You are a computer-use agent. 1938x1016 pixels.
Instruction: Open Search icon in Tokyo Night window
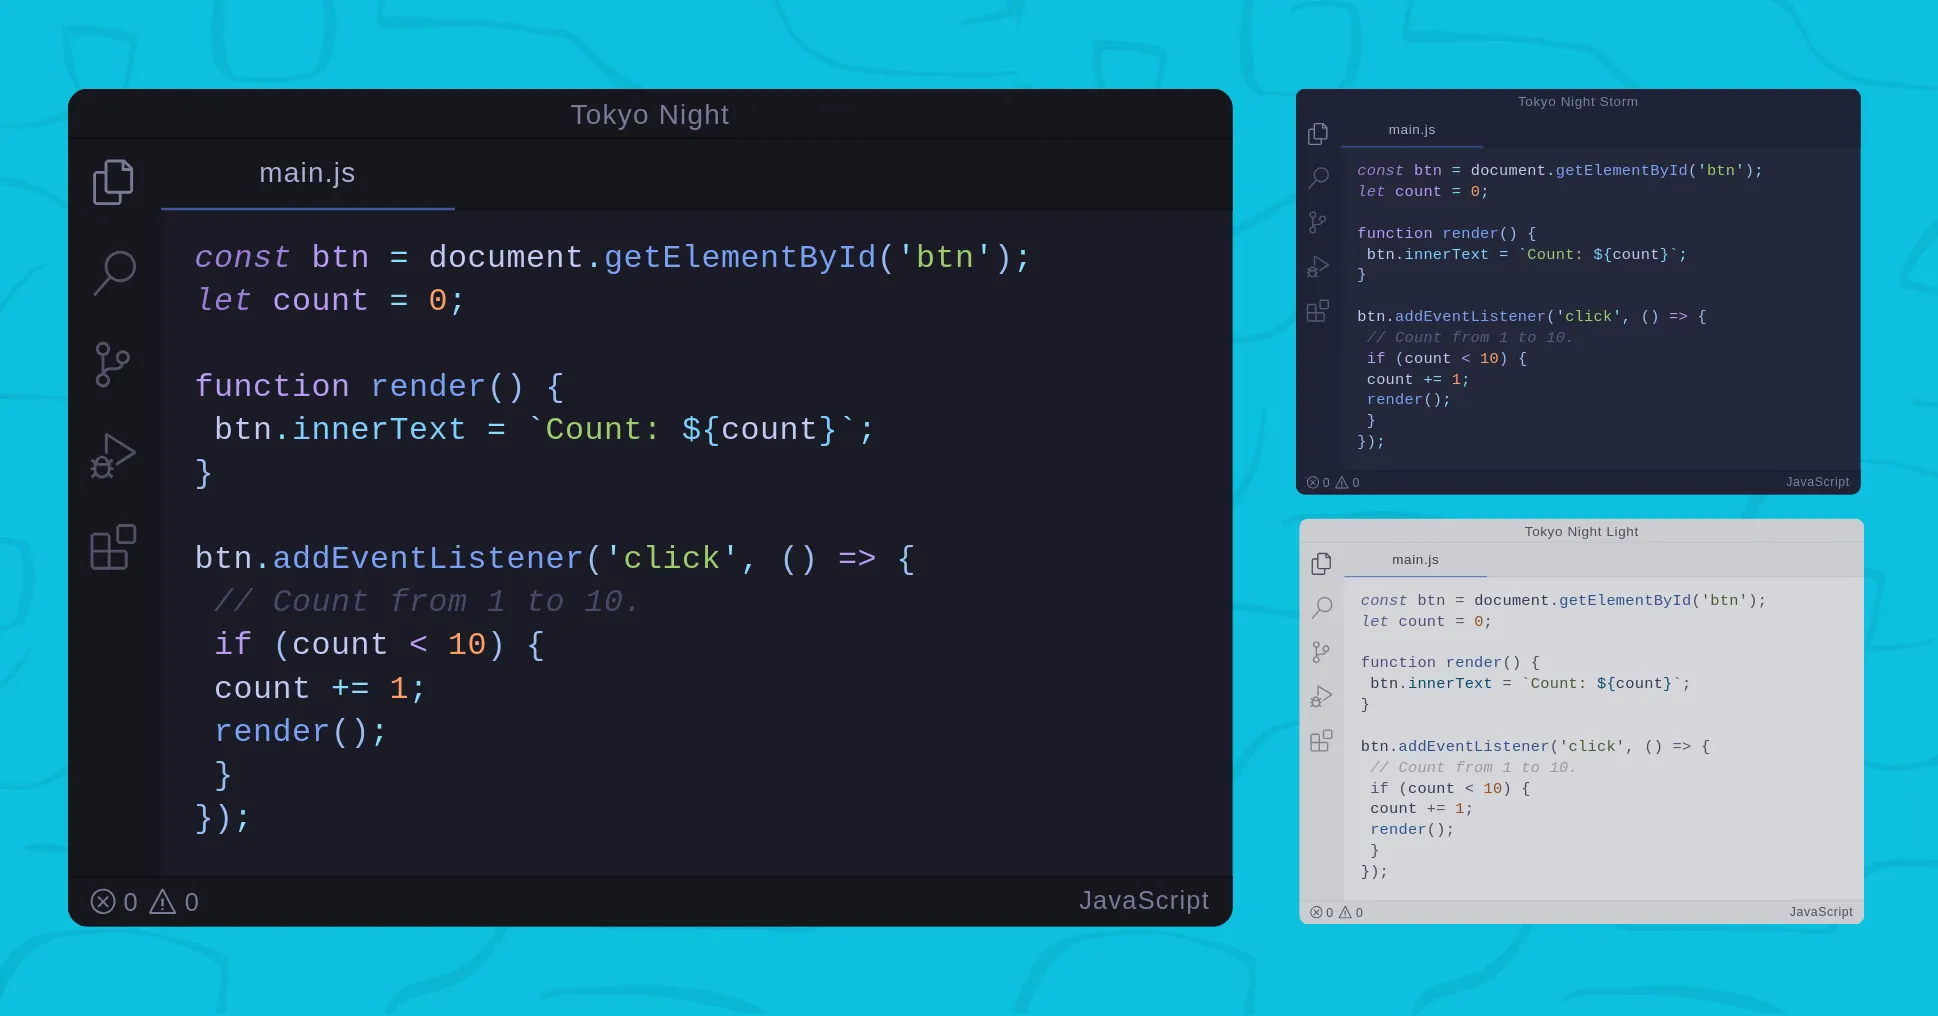click(114, 272)
